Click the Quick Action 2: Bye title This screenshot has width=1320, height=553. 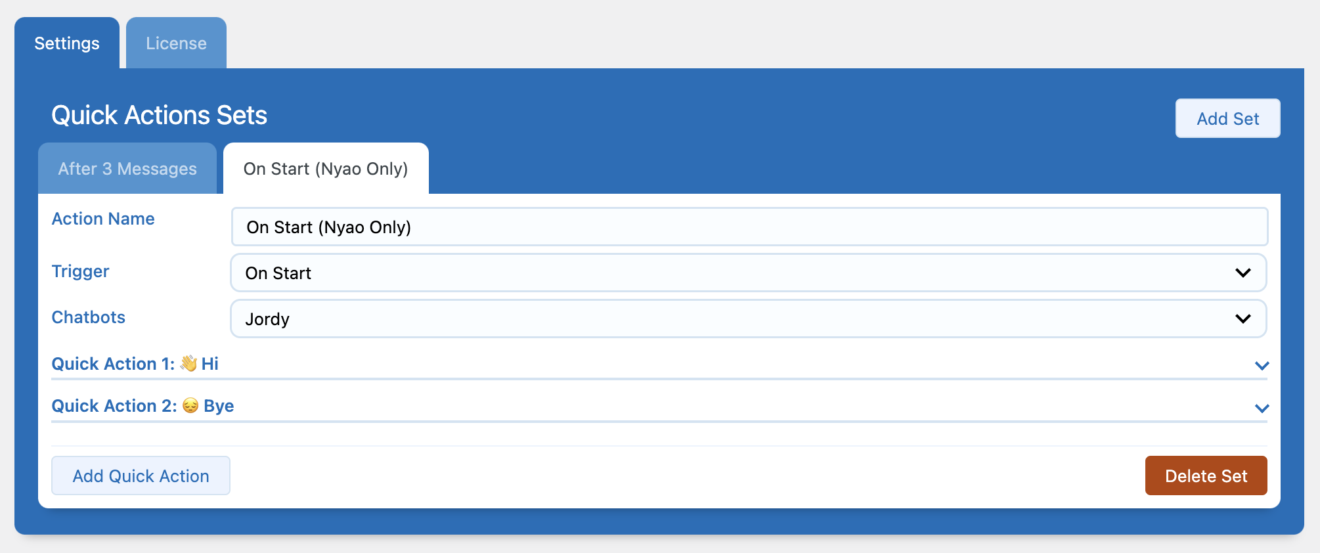point(142,406)
